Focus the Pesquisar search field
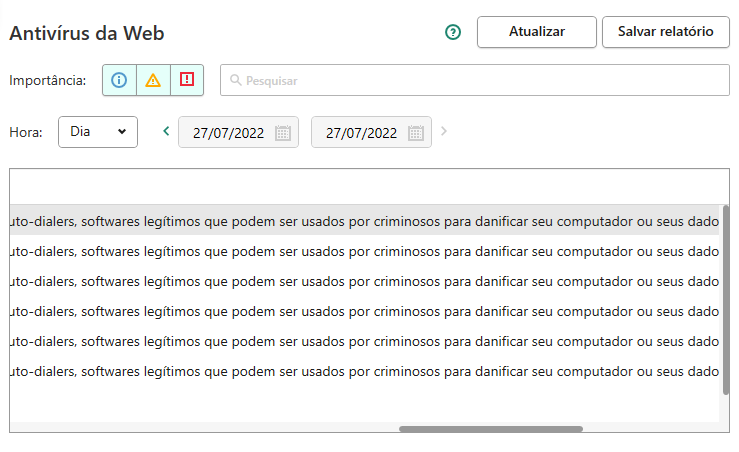This screenshot has height=452, width=739. [475, 80]
